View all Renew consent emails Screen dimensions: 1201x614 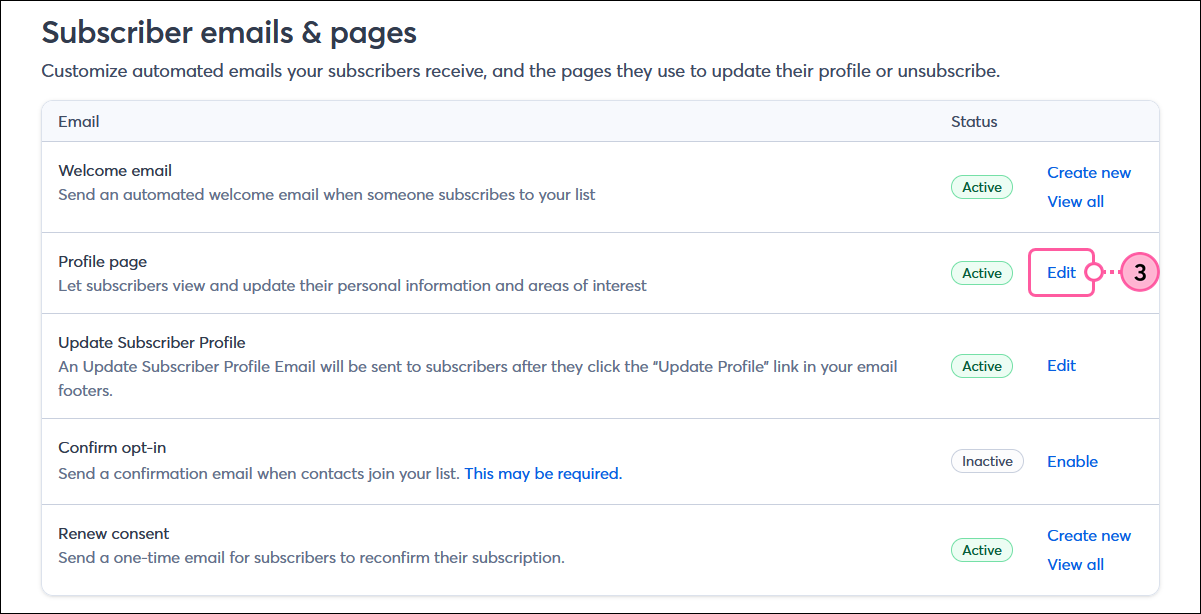point(1075,564)
